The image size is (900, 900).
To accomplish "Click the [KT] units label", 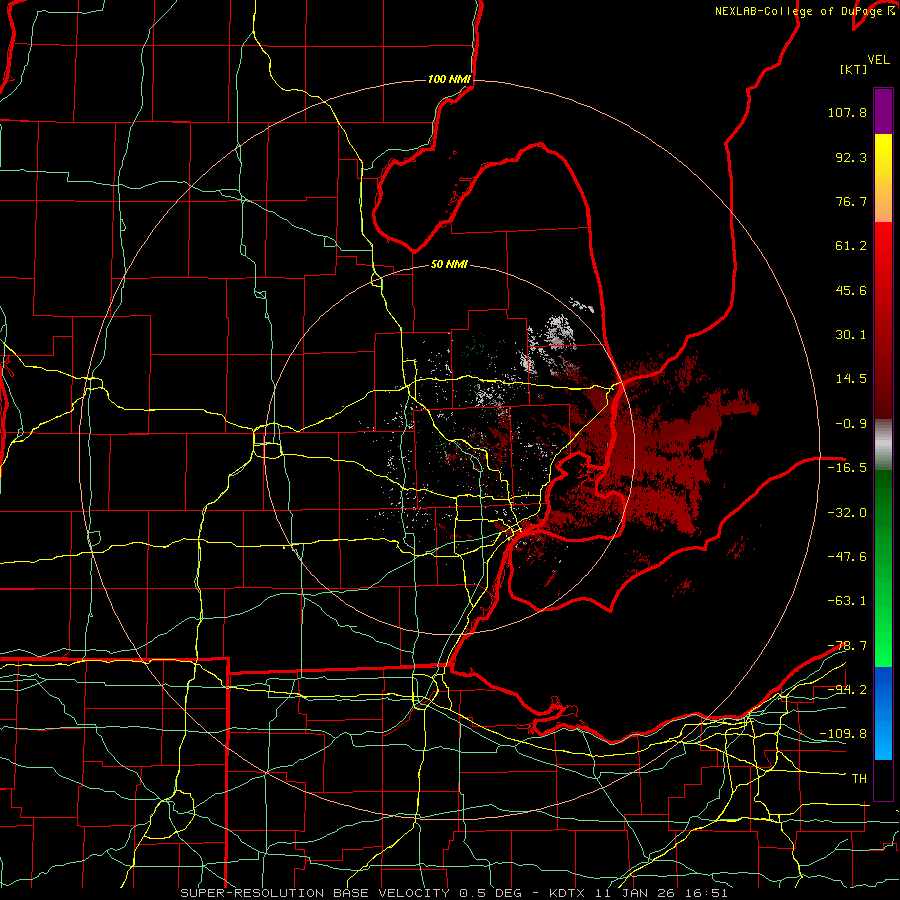I will tap(854, 69).
